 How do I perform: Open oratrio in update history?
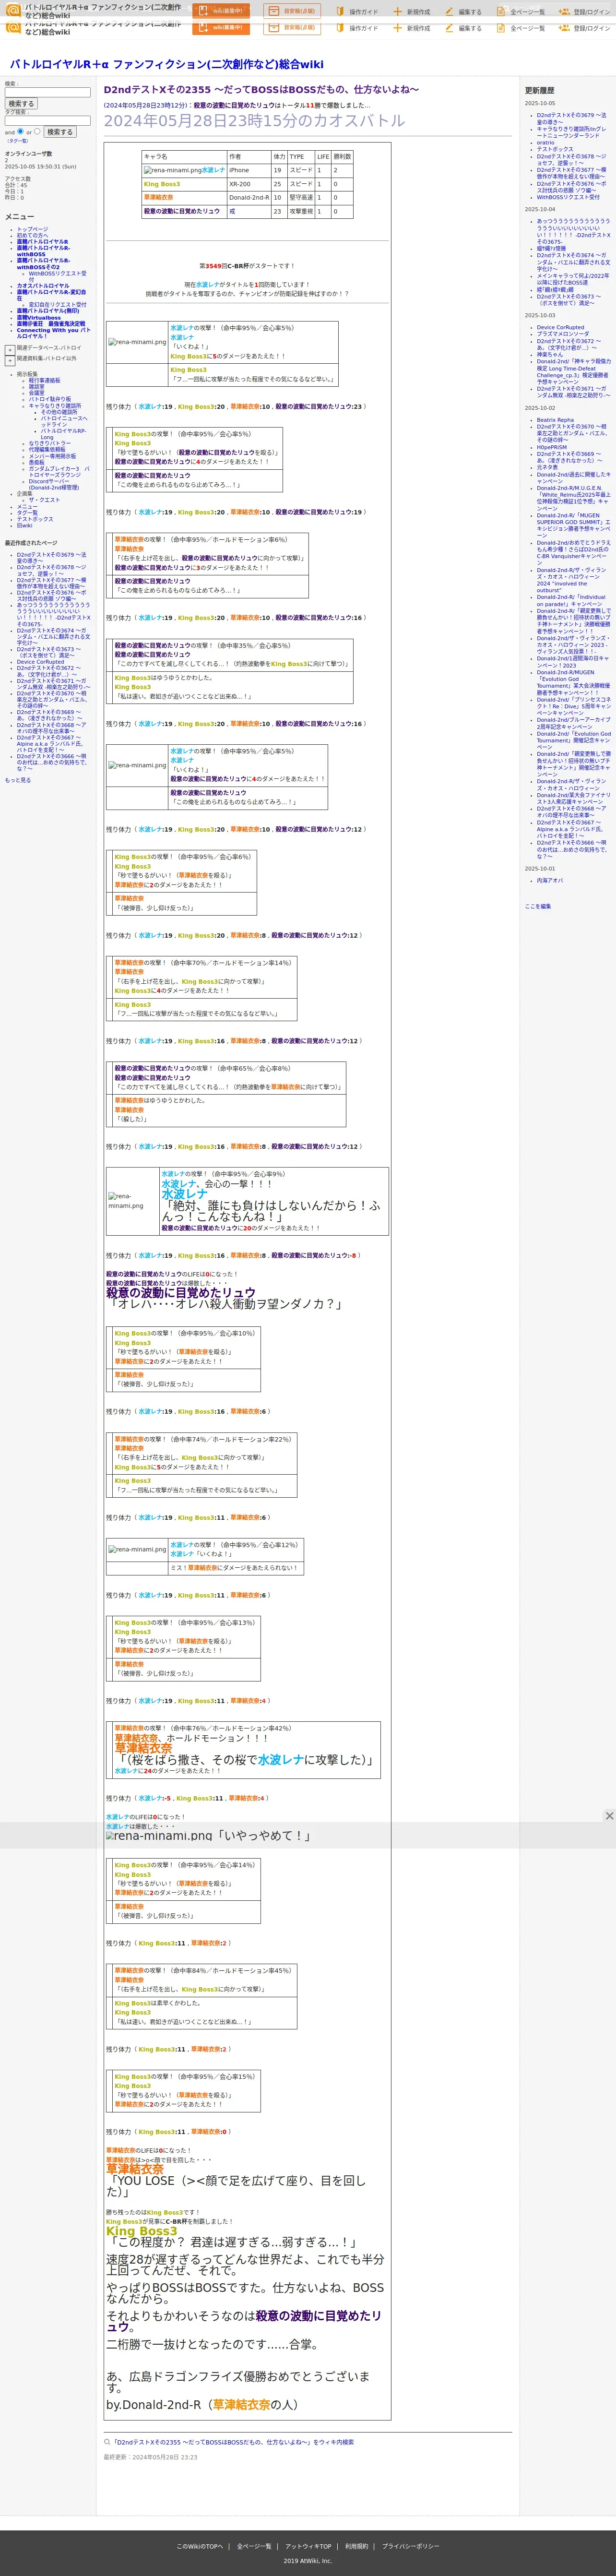coord(545,142)
